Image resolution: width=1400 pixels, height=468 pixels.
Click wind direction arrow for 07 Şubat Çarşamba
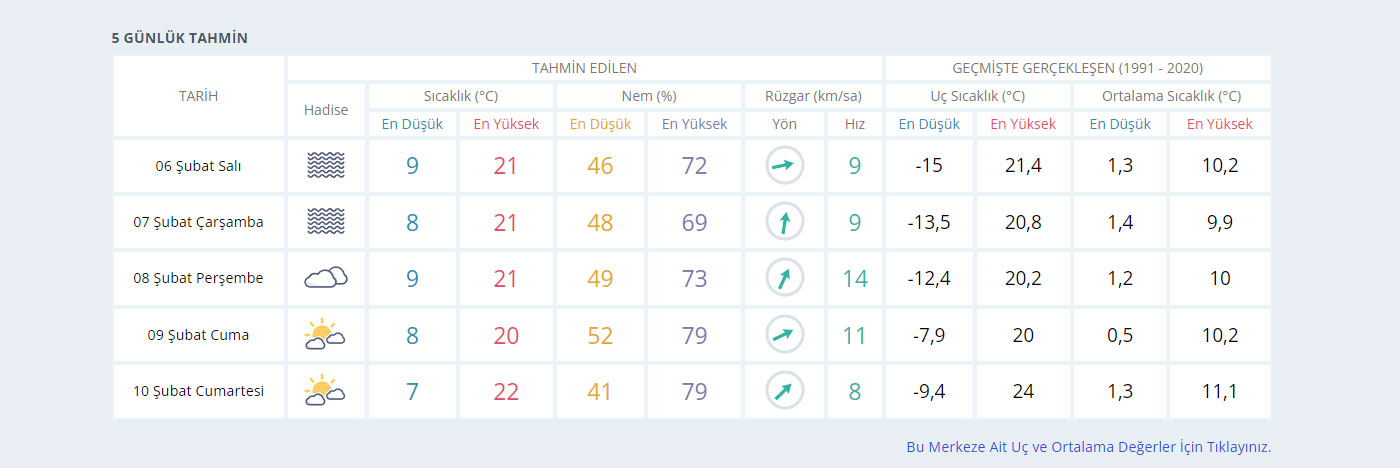[784, 222]
